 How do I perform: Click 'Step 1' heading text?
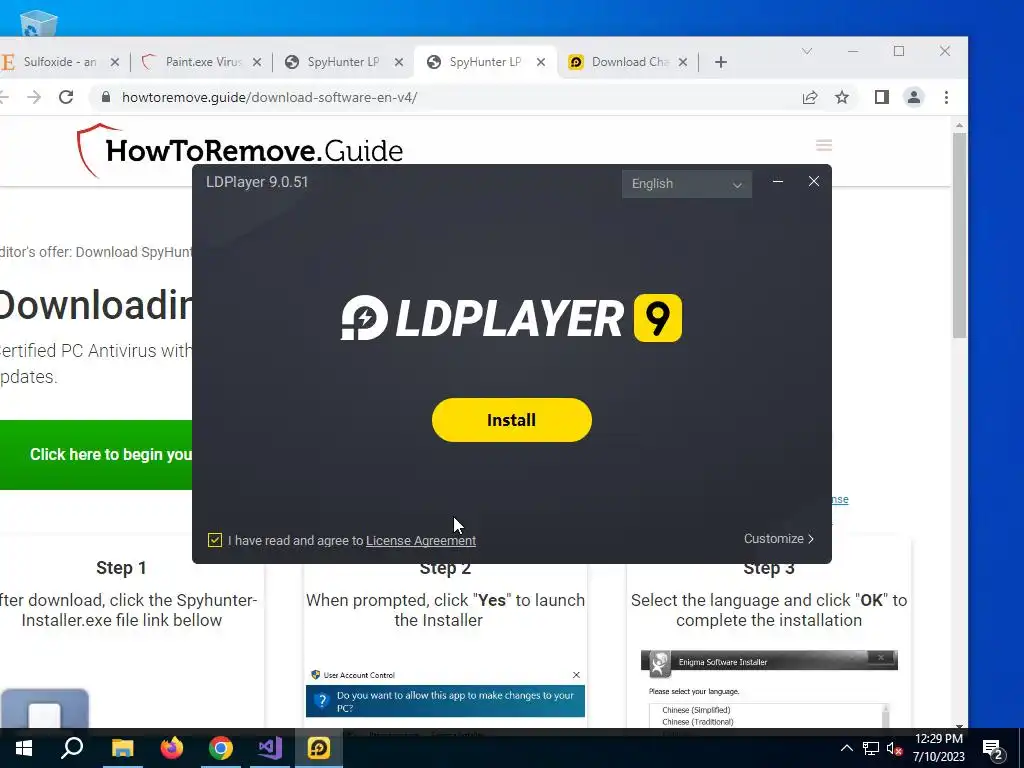pyautogui.click(x=121, y=568)
